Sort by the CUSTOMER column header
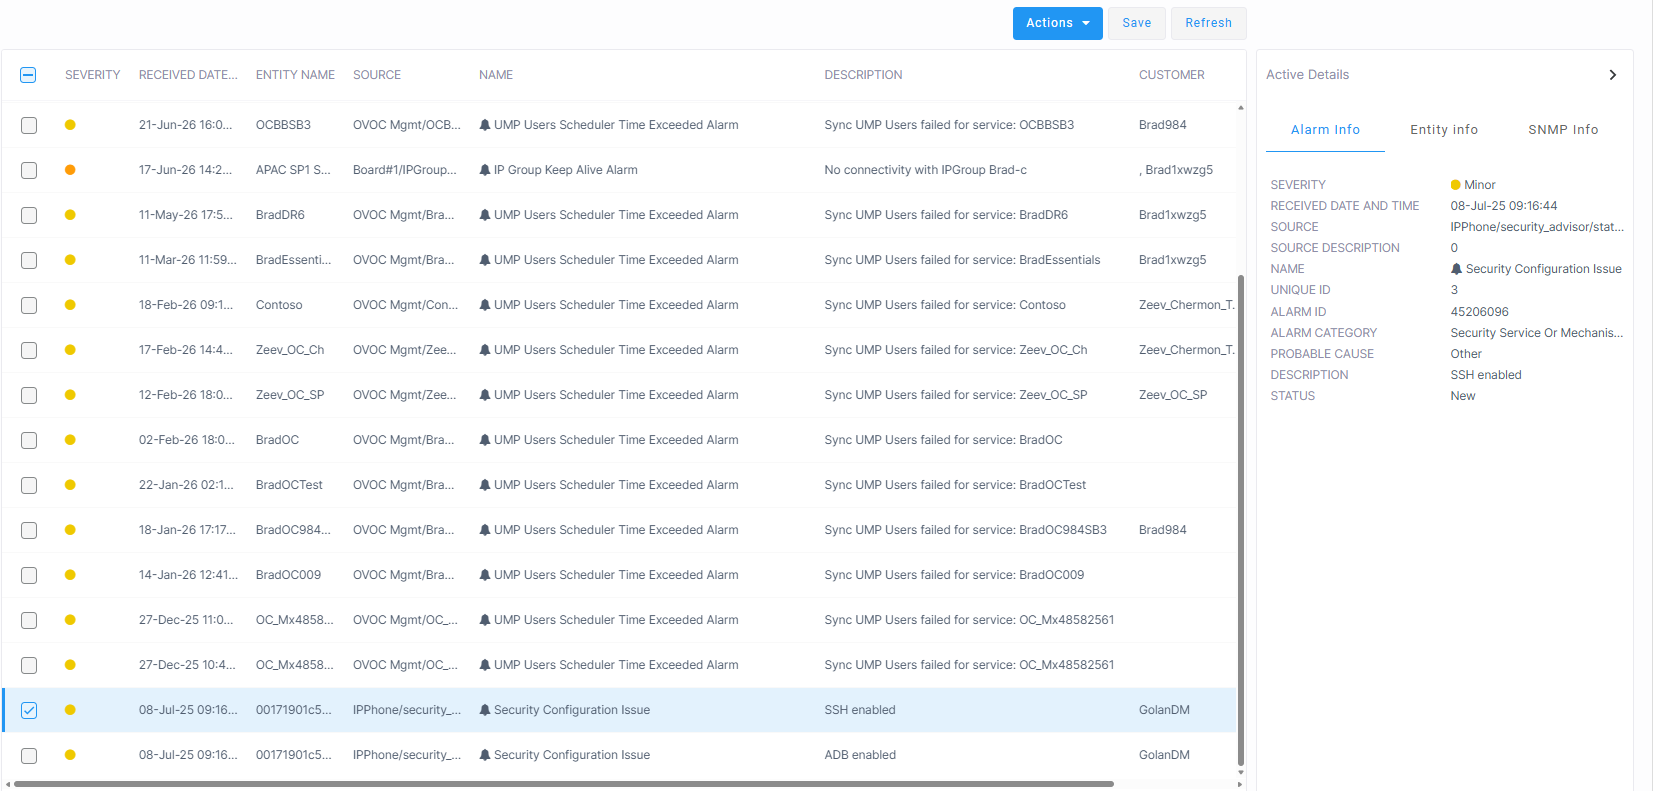Image resolution: width=1656 pixels, height=791 pixels. (x=1171, y=75)
